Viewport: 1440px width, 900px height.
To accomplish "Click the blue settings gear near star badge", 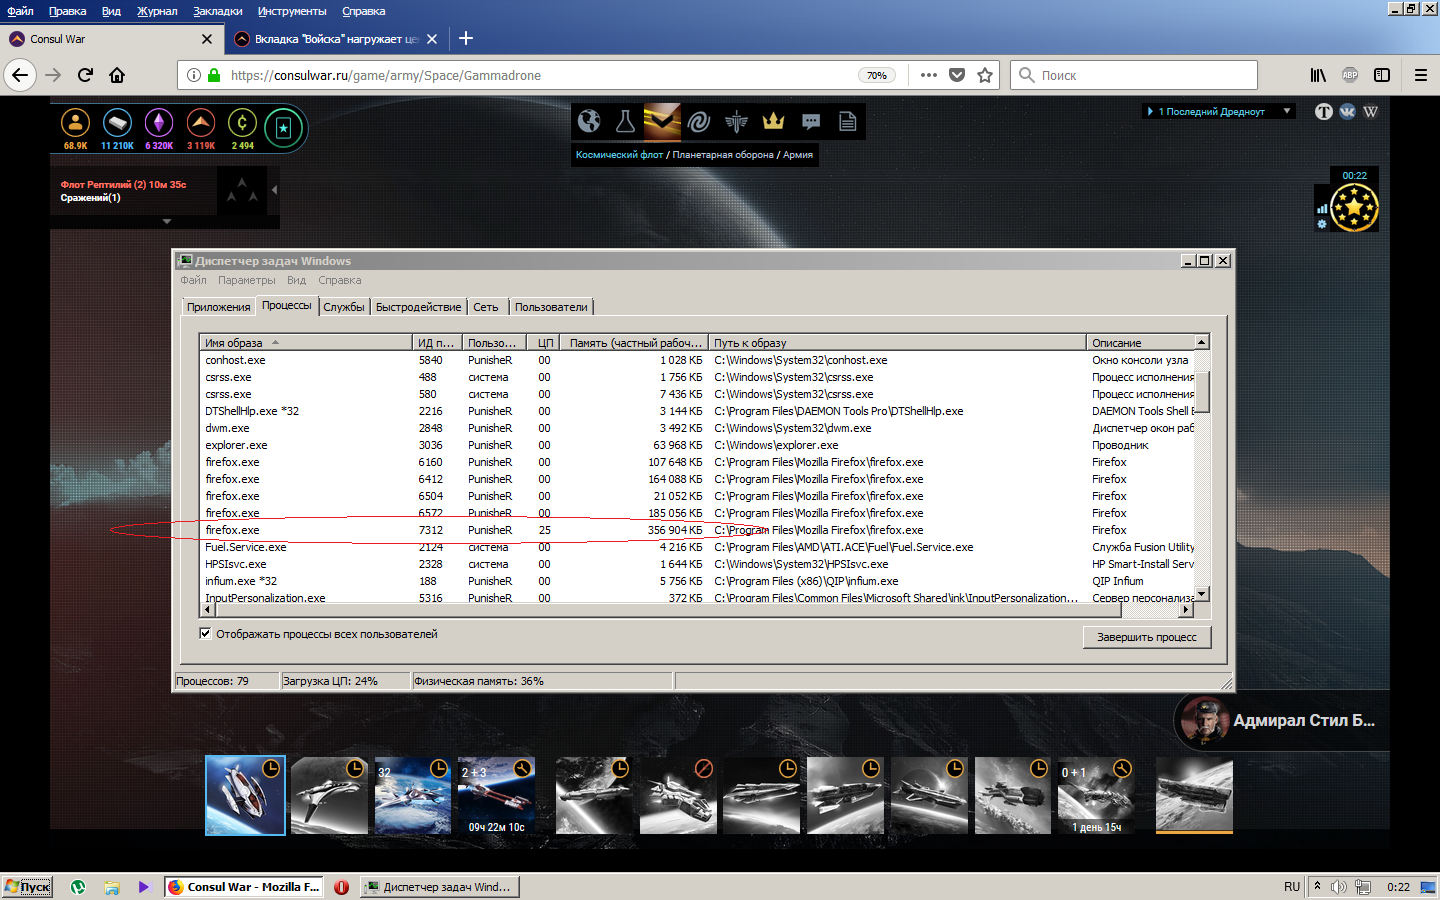I will click(x=1322, y=224).
